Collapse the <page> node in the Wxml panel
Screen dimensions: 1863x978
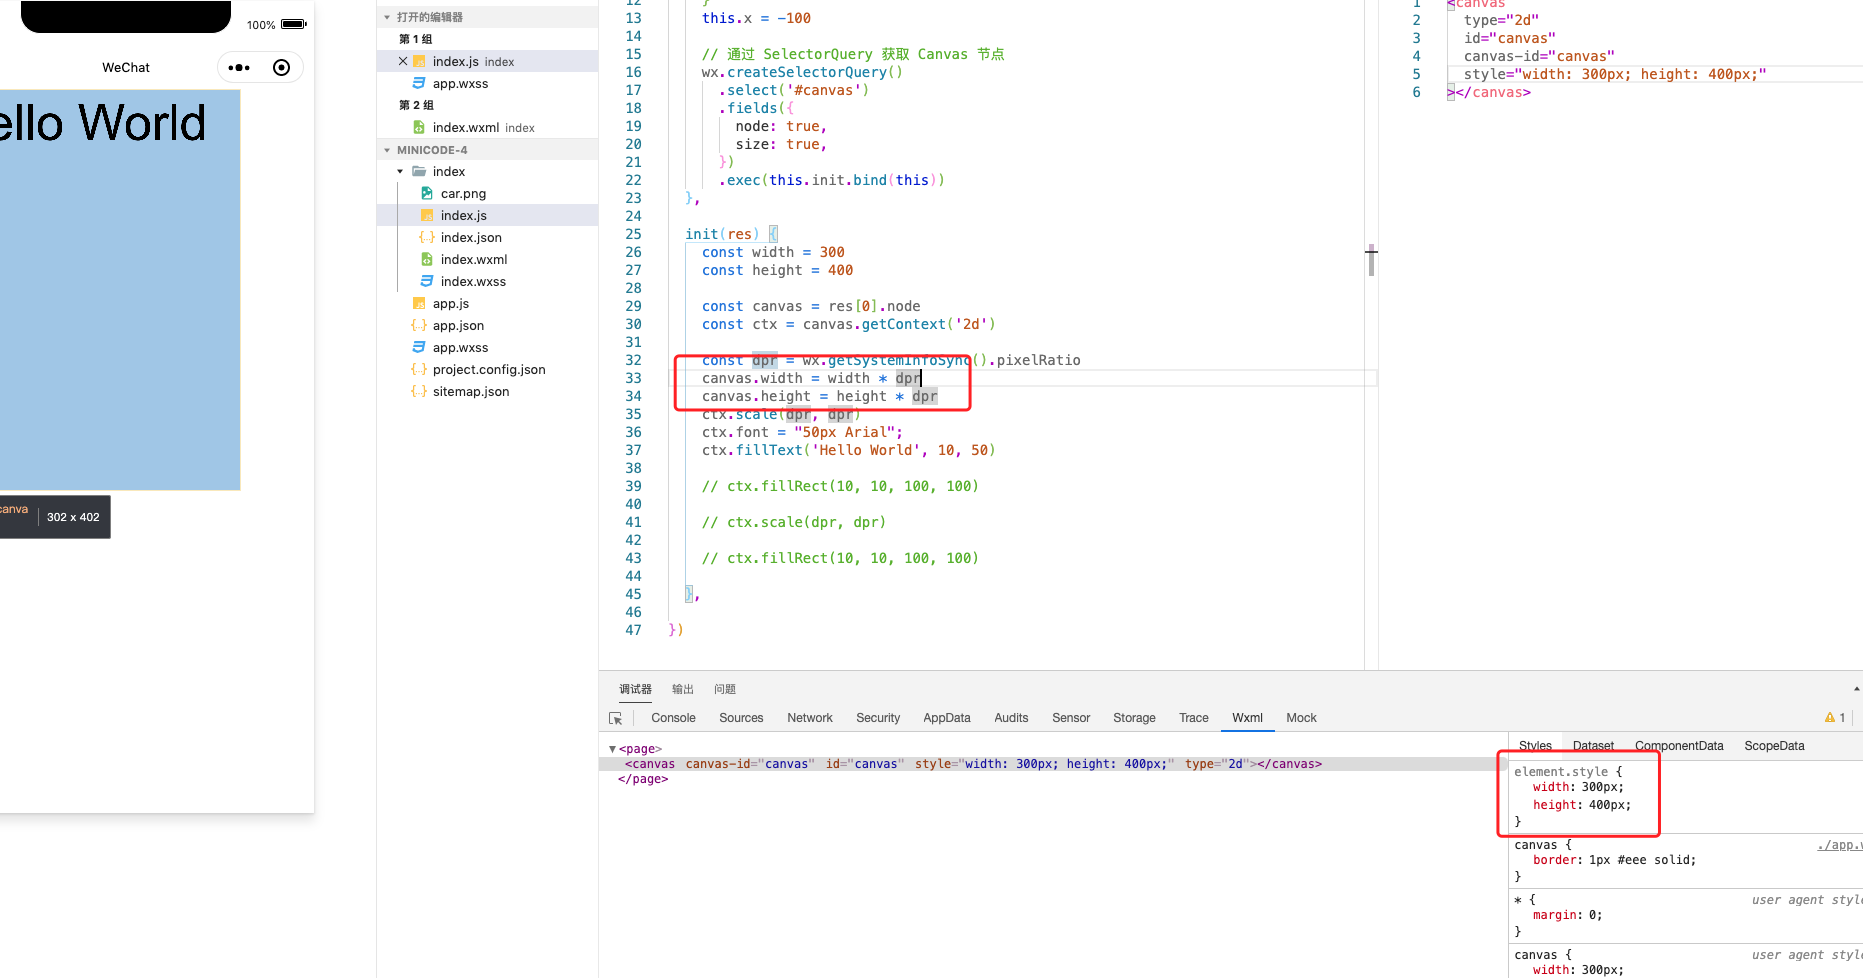click(x=613, y=748)
